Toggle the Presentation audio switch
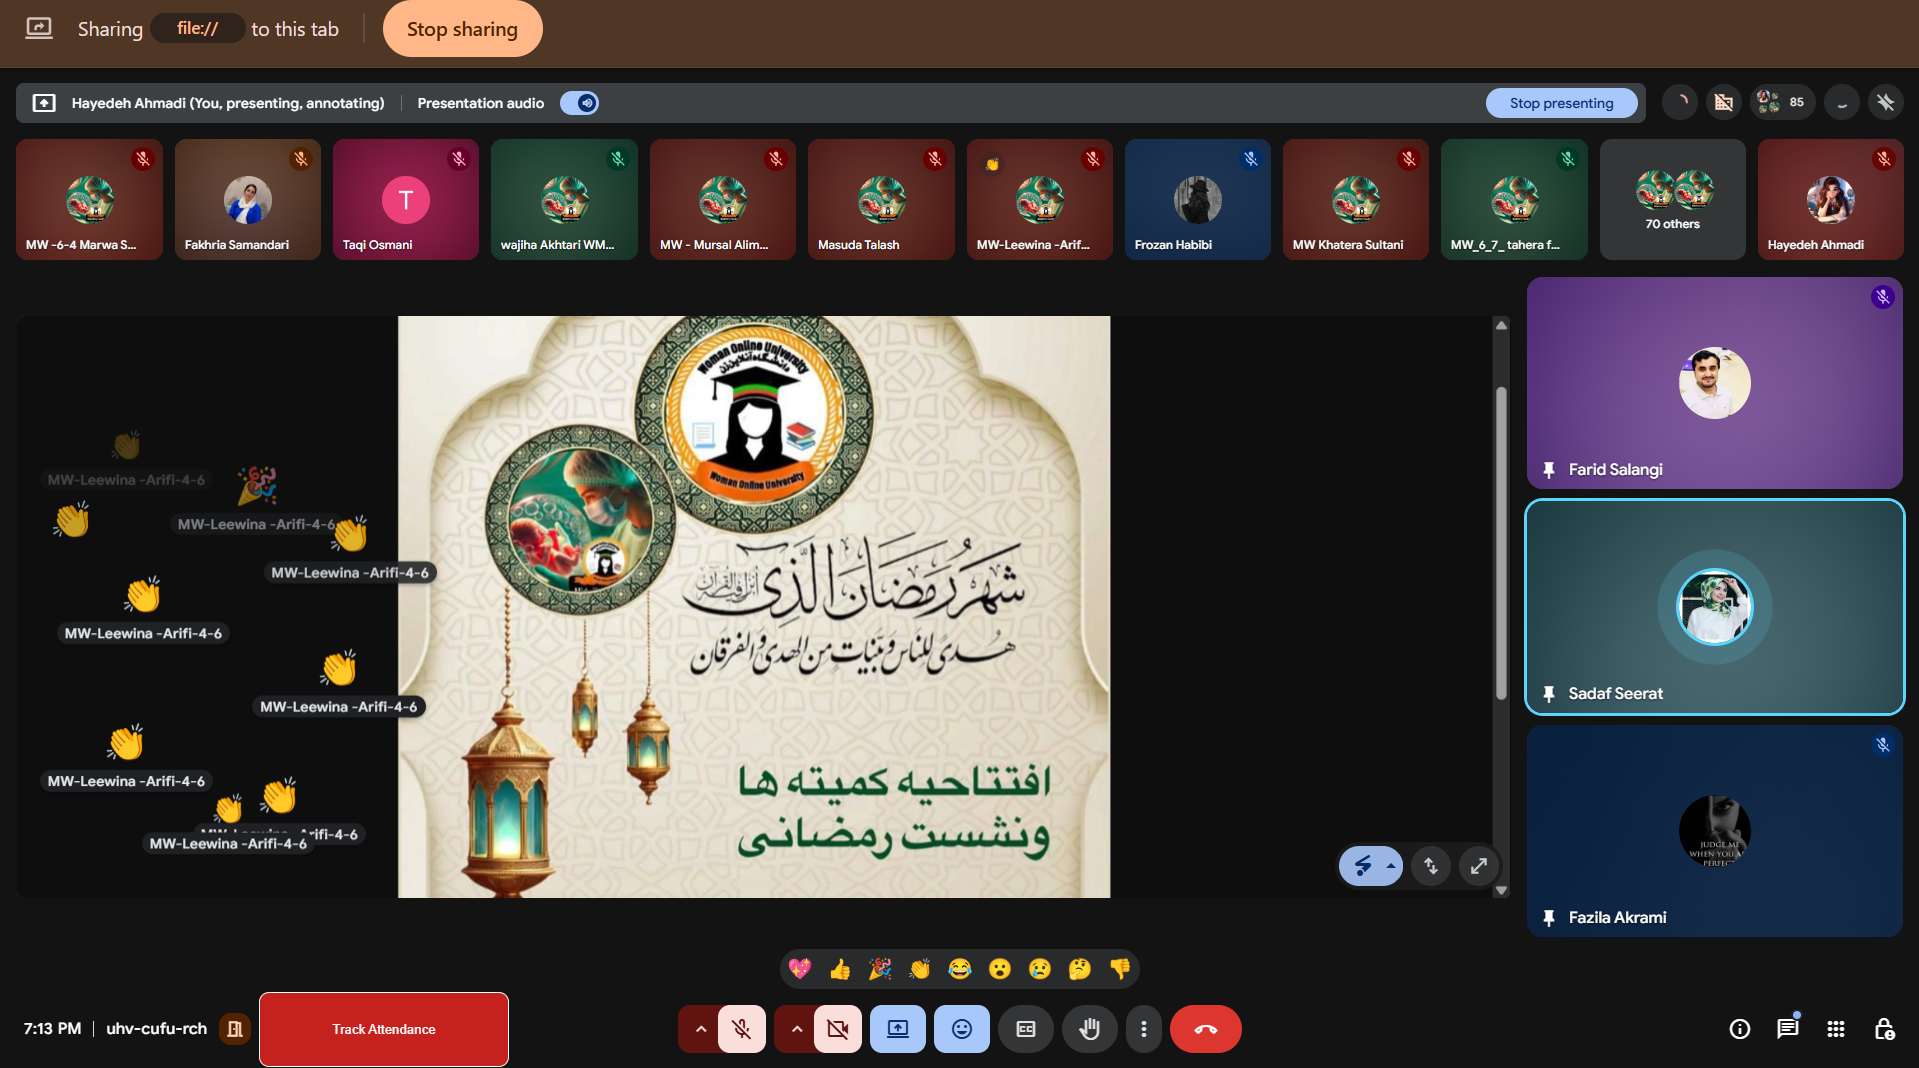This screenshot has height=1068, width=1919. tap(579, 103)
